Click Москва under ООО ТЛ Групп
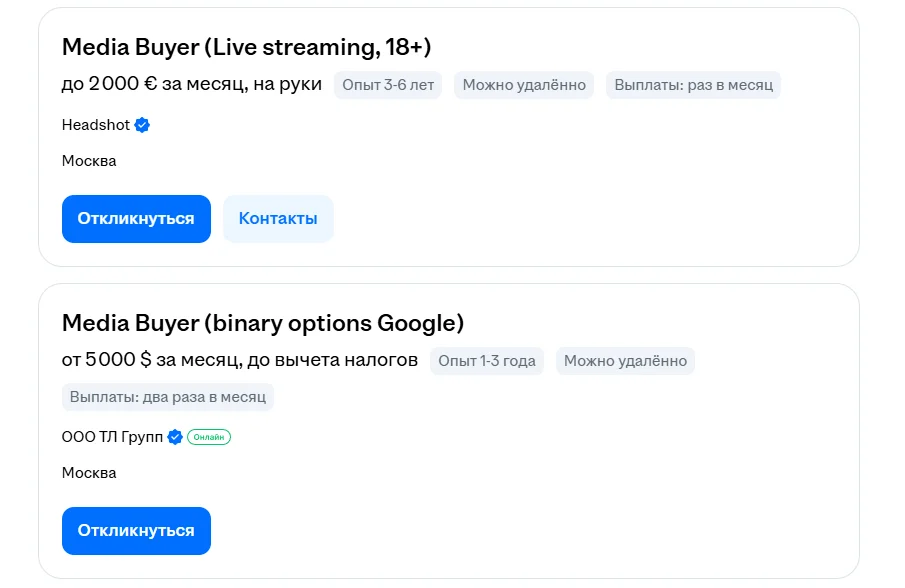 pyautogui.click(x=89, y=473)
